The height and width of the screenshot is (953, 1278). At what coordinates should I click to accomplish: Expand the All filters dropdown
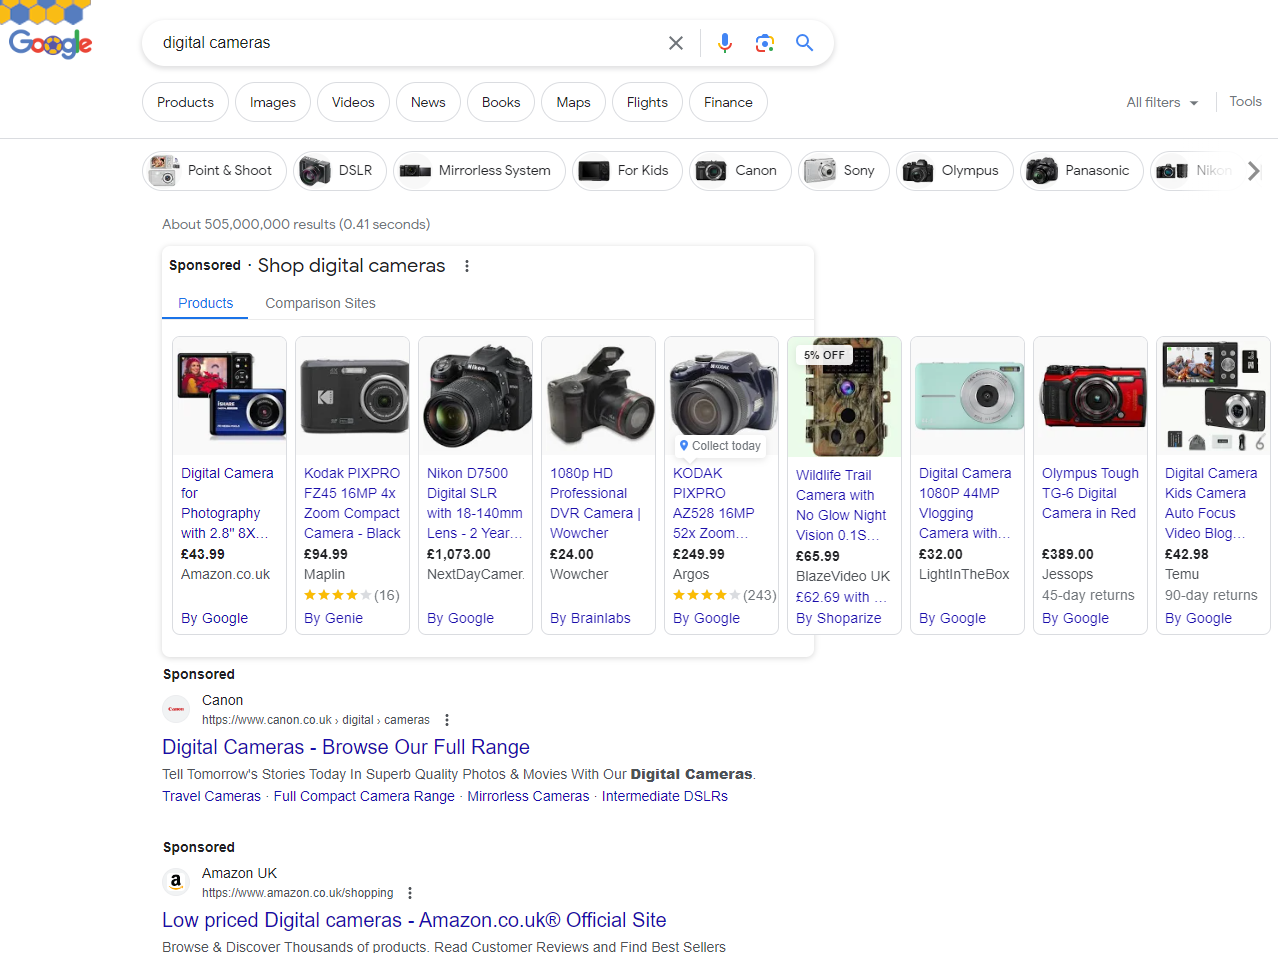(x=1162, y=102)
